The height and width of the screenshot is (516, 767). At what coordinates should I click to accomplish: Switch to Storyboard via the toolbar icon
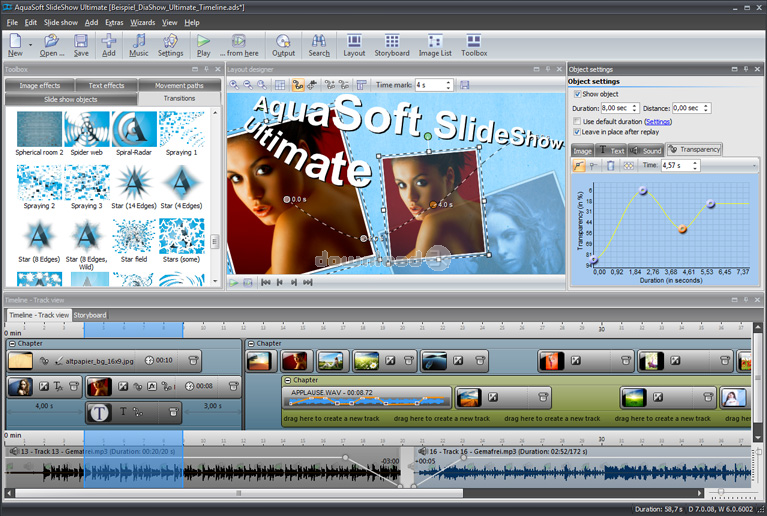click(392, 45)
